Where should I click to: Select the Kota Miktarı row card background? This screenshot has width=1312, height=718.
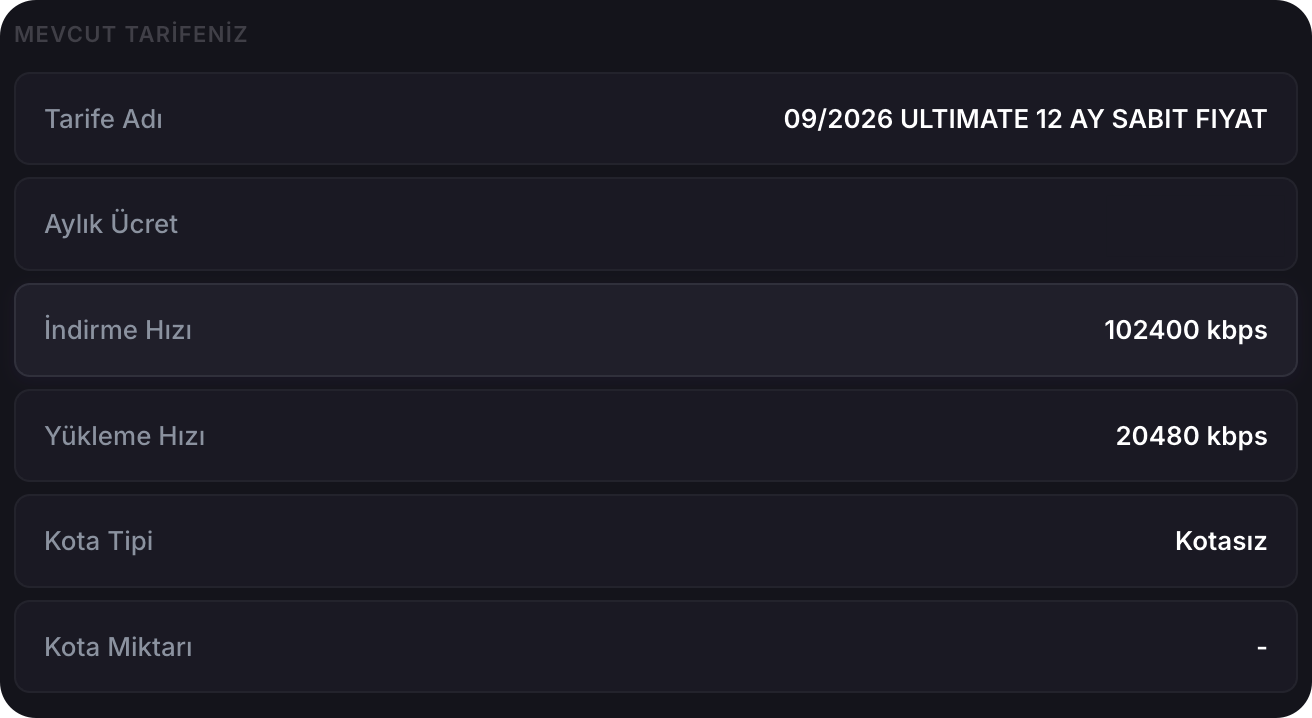(x=656, y=647)
